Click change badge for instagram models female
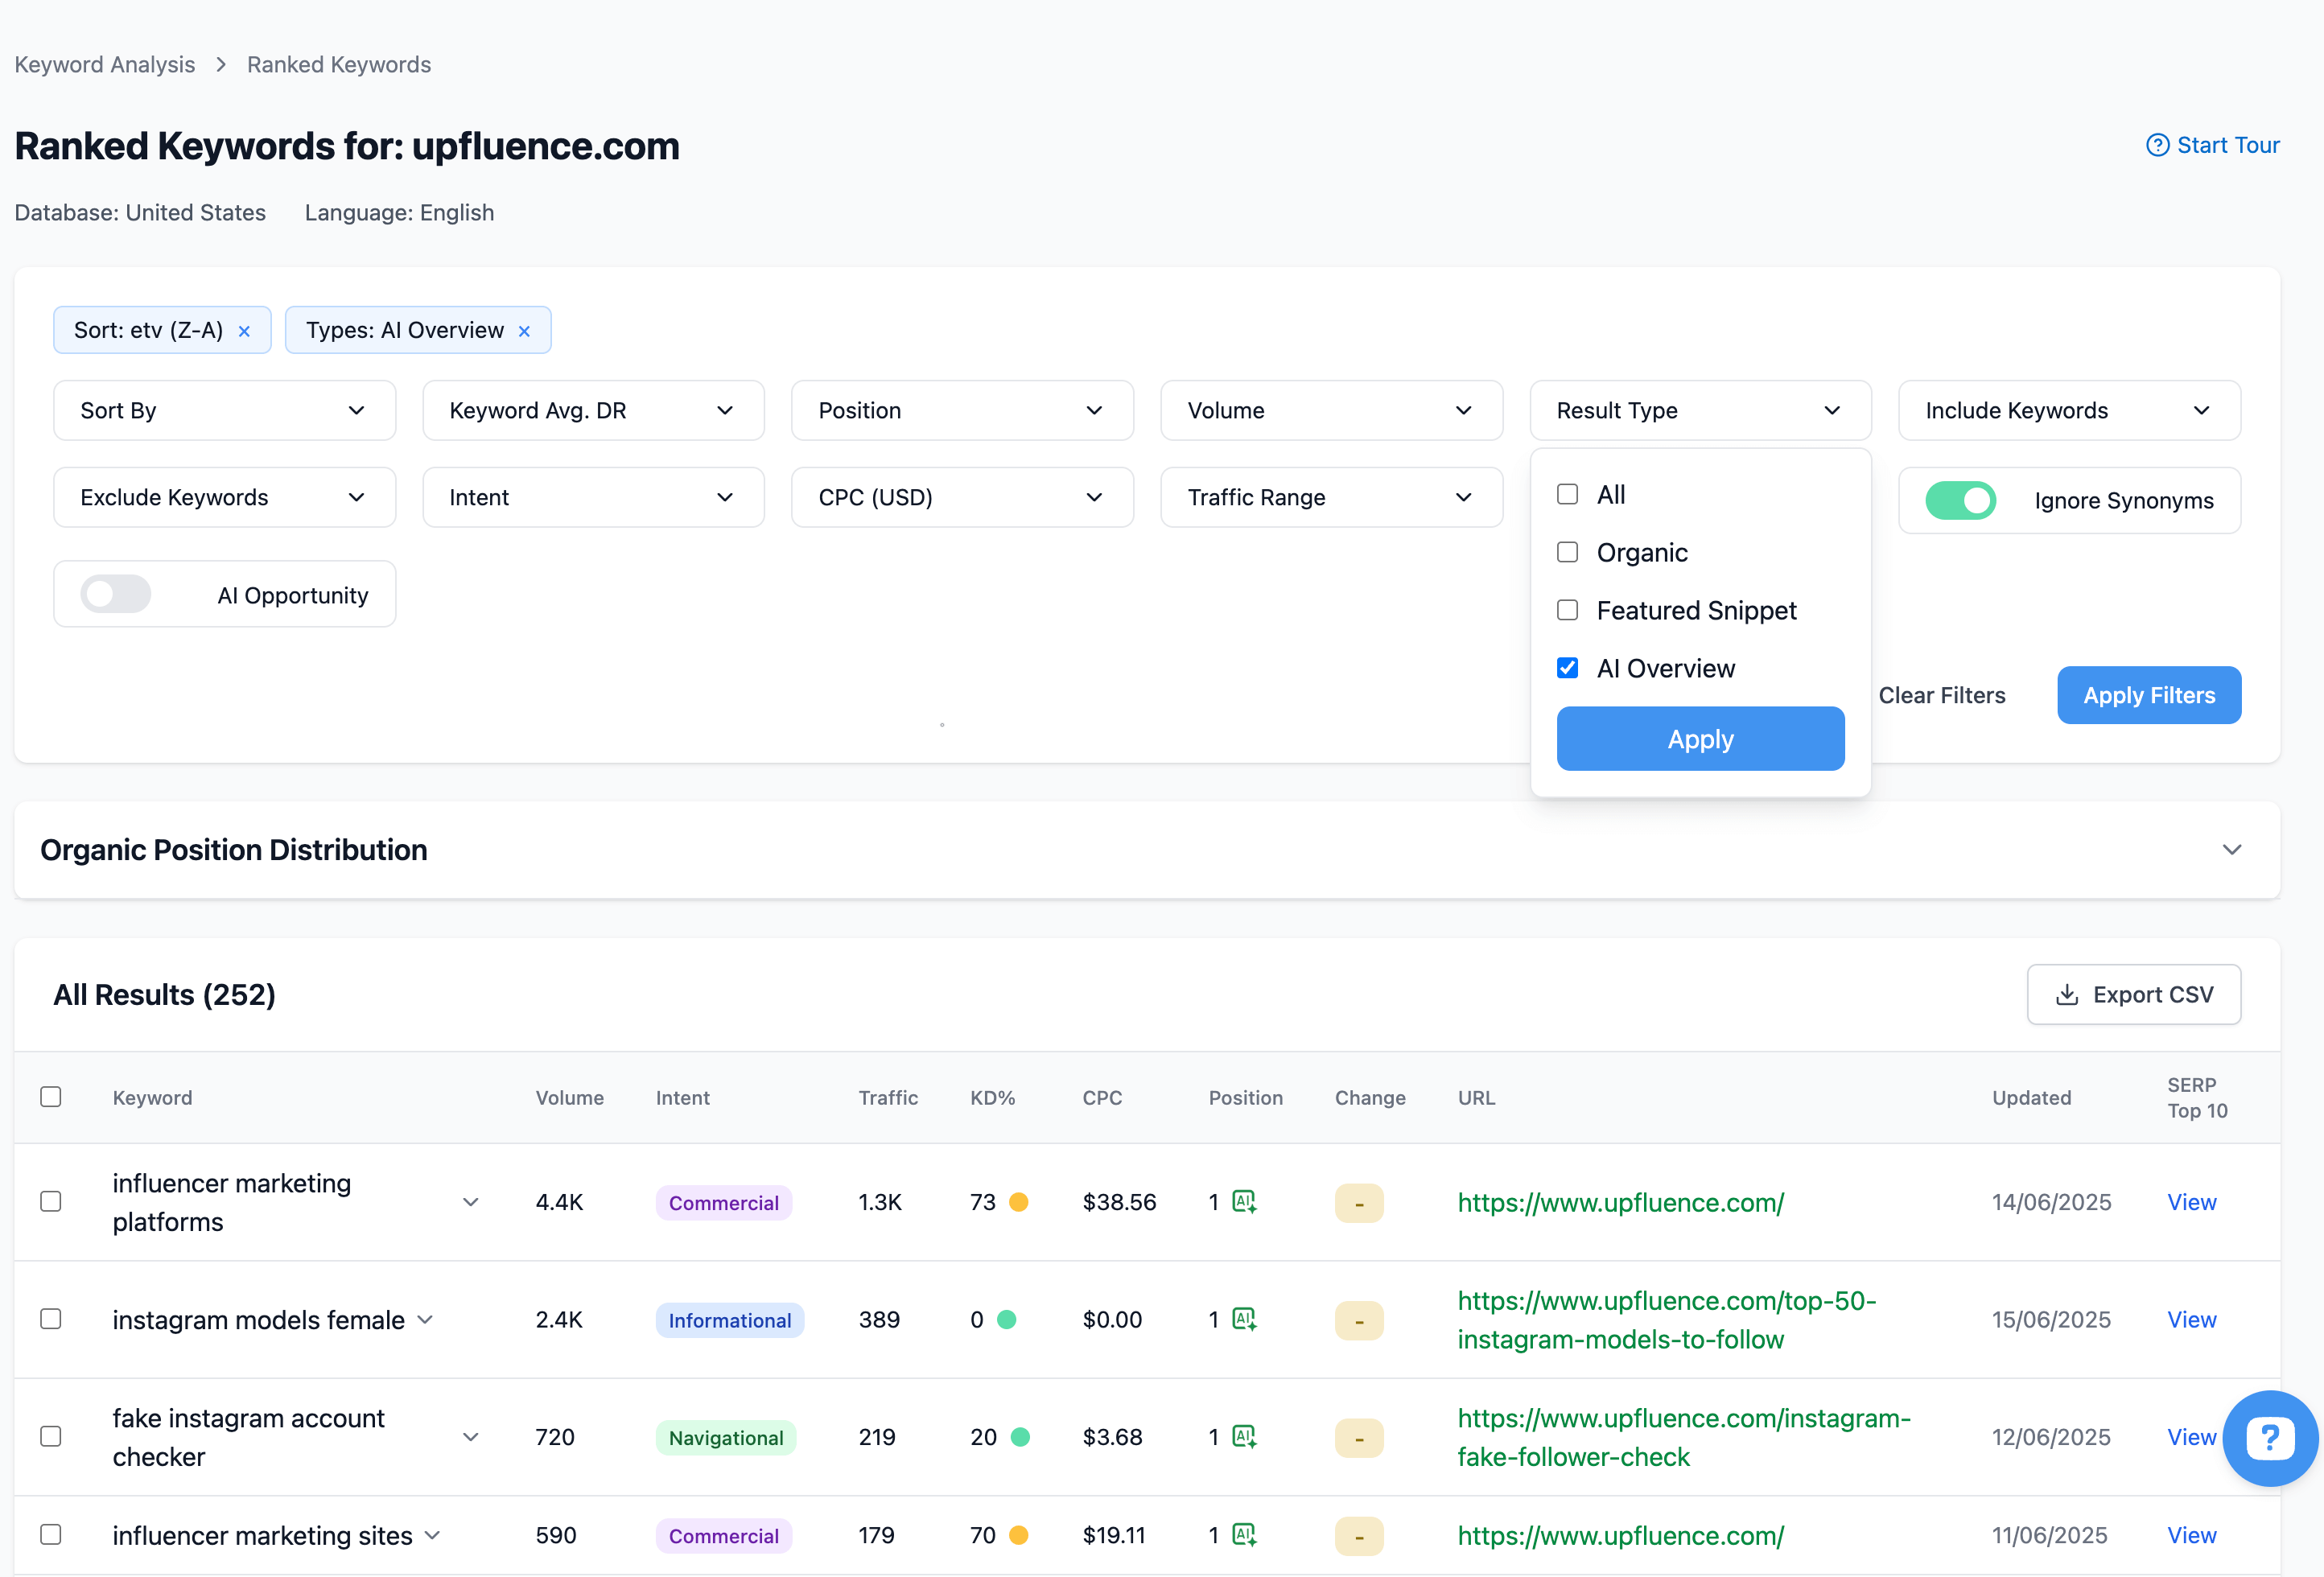 point(1359,1320)
